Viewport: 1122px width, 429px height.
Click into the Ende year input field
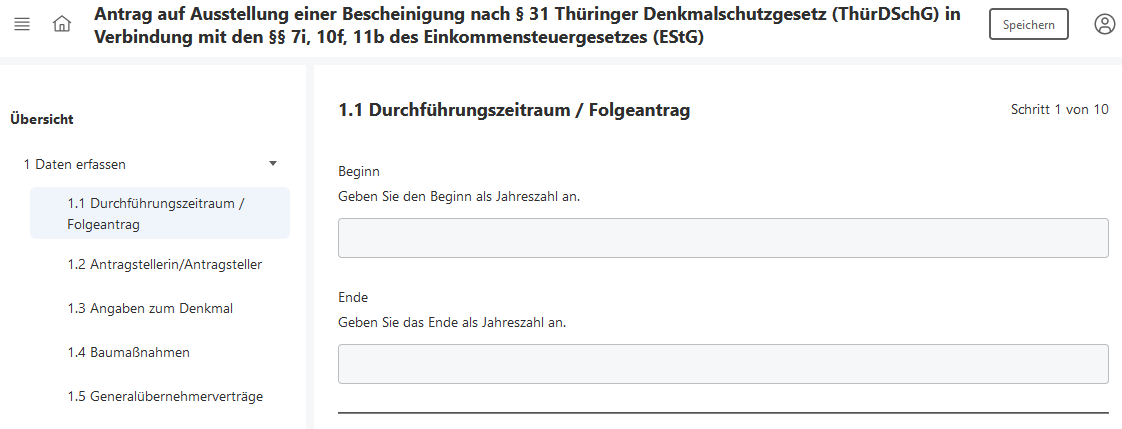click(723, 364)
